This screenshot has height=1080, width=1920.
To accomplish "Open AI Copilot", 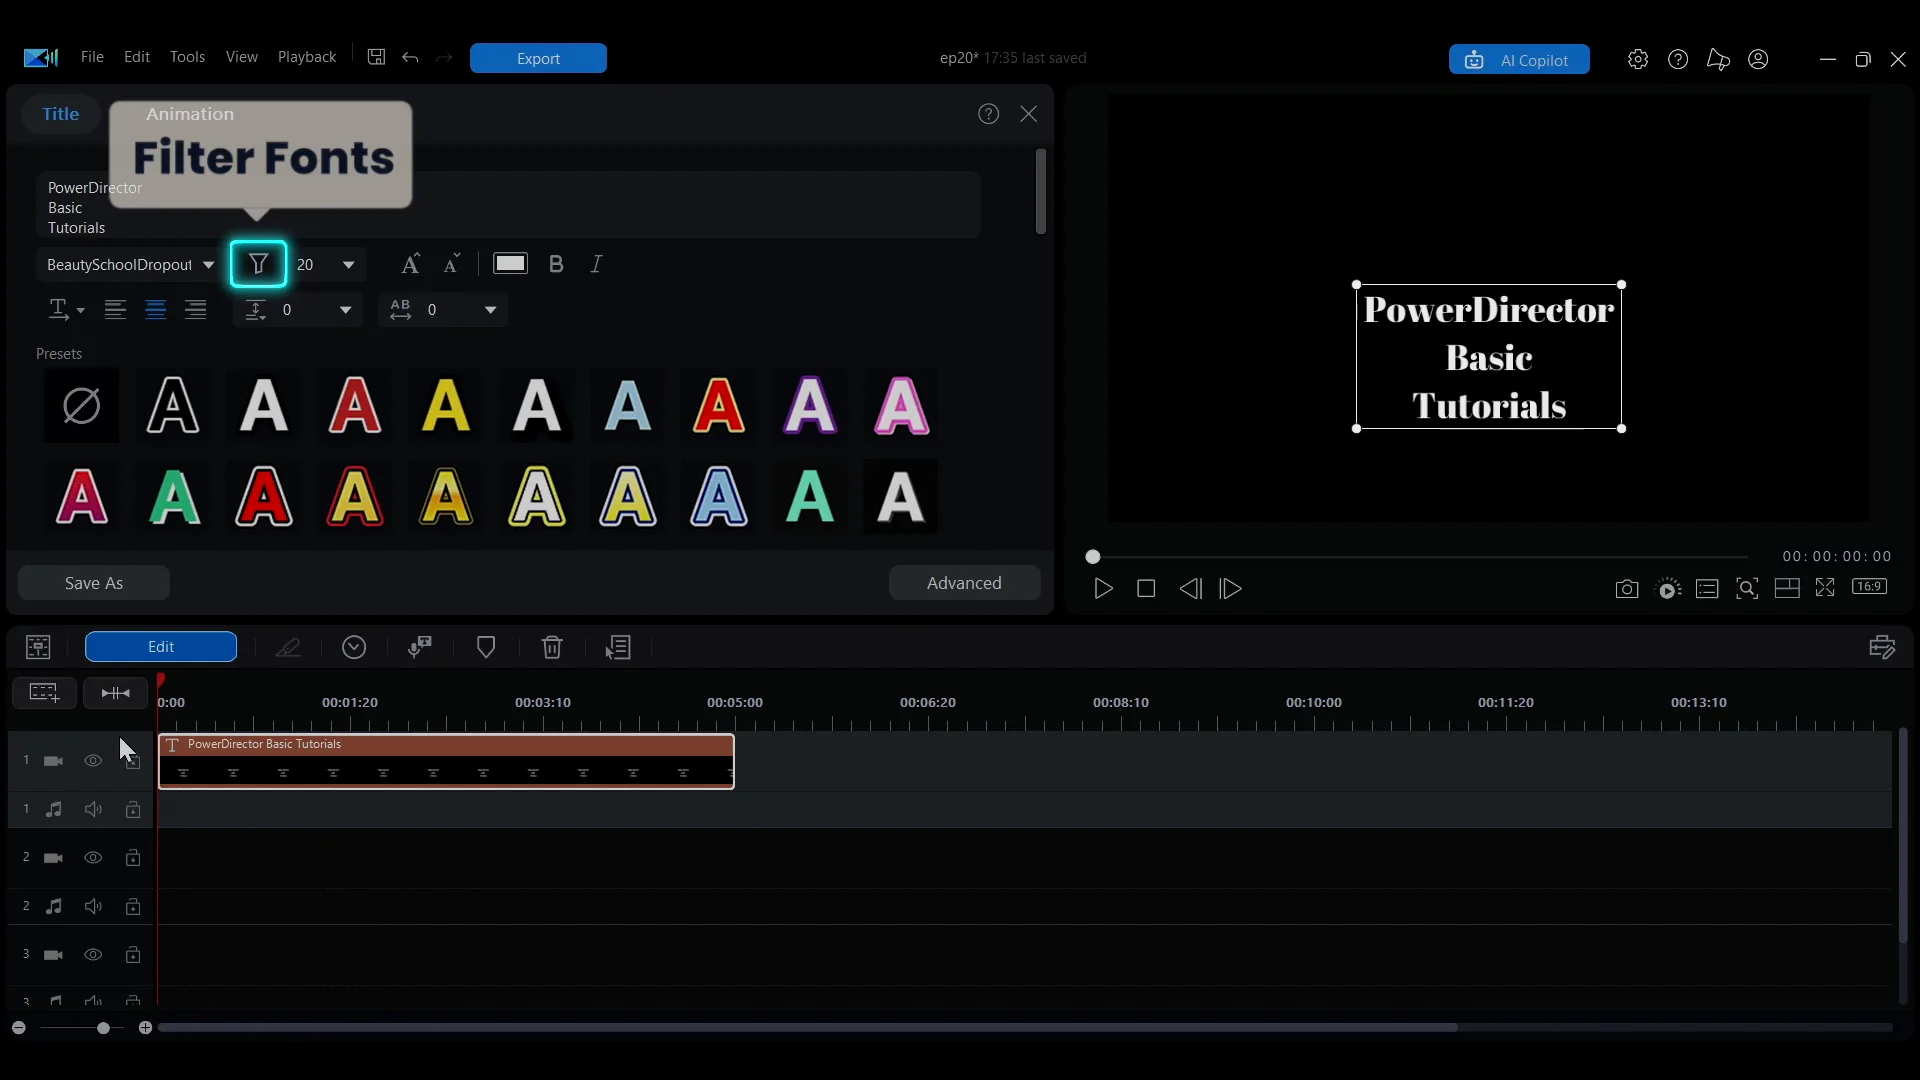I will coord(1519,60).
